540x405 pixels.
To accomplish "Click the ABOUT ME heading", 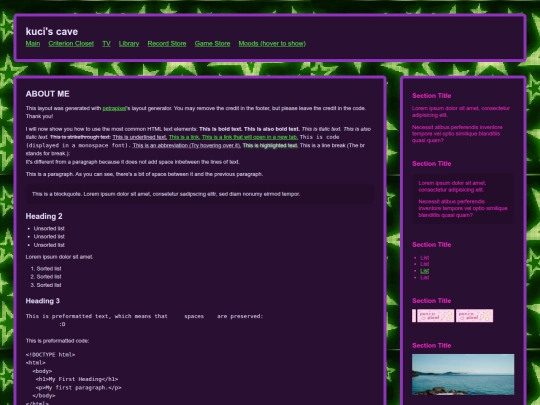I will 48,94.
